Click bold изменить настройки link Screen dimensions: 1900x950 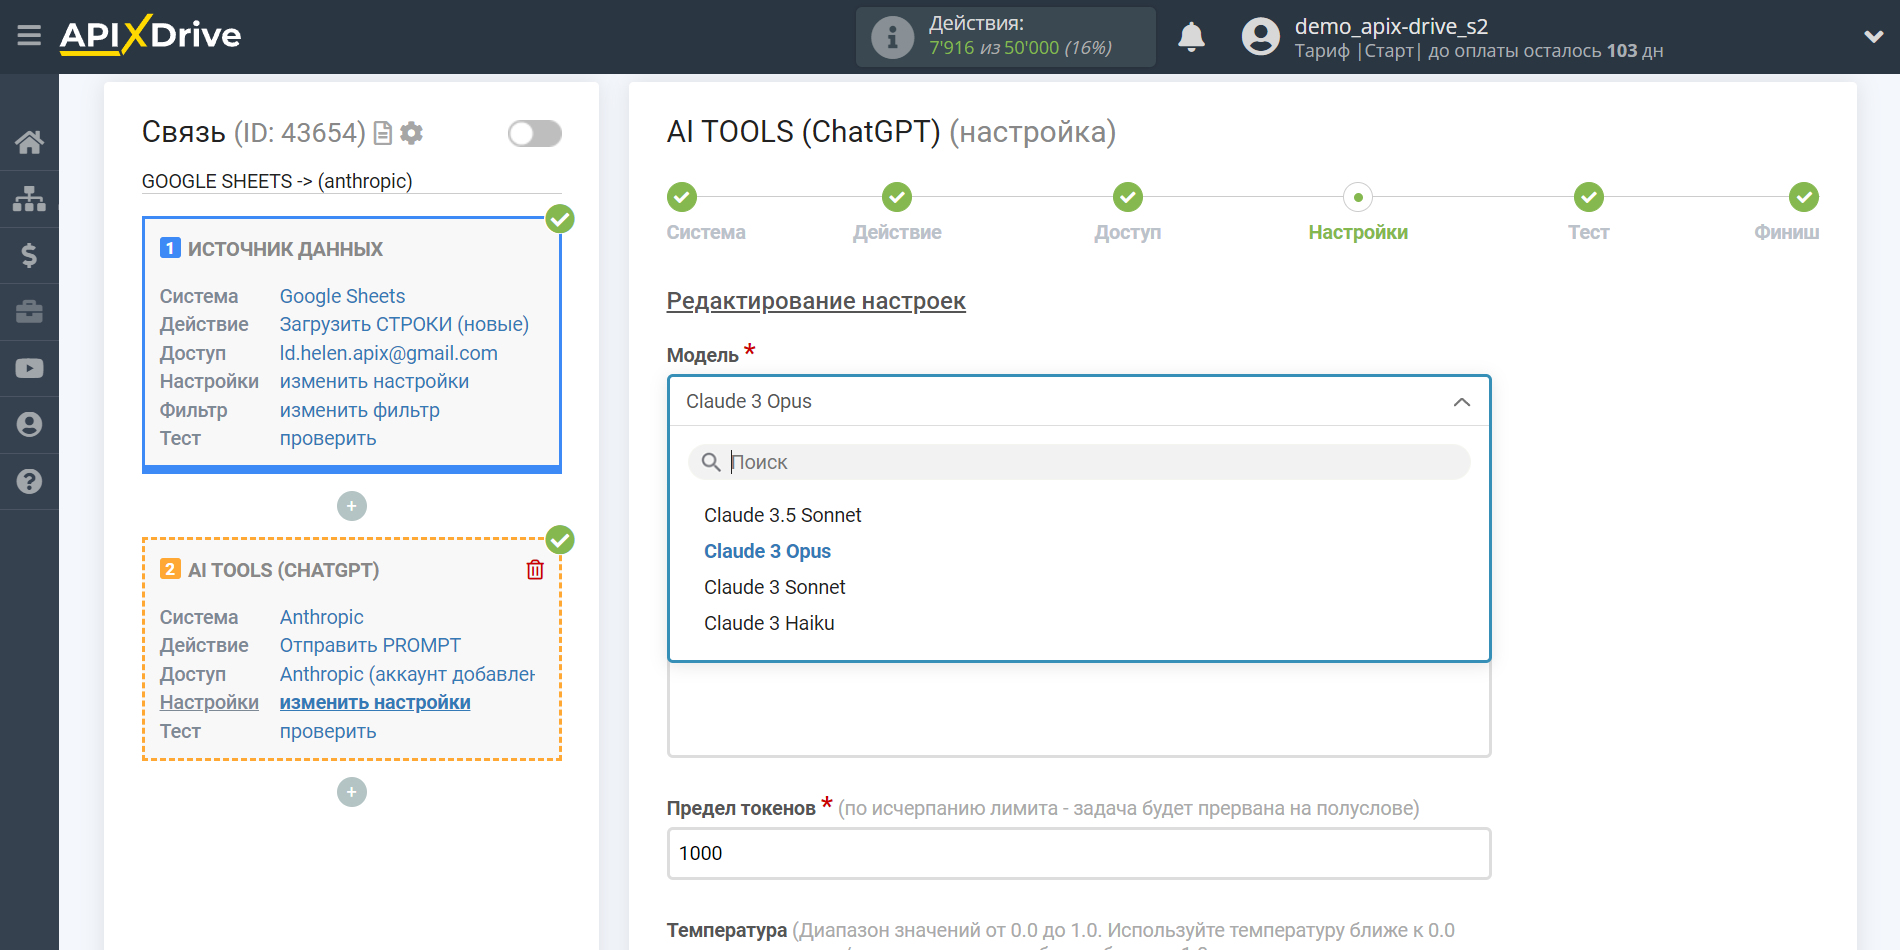point(375,702)
